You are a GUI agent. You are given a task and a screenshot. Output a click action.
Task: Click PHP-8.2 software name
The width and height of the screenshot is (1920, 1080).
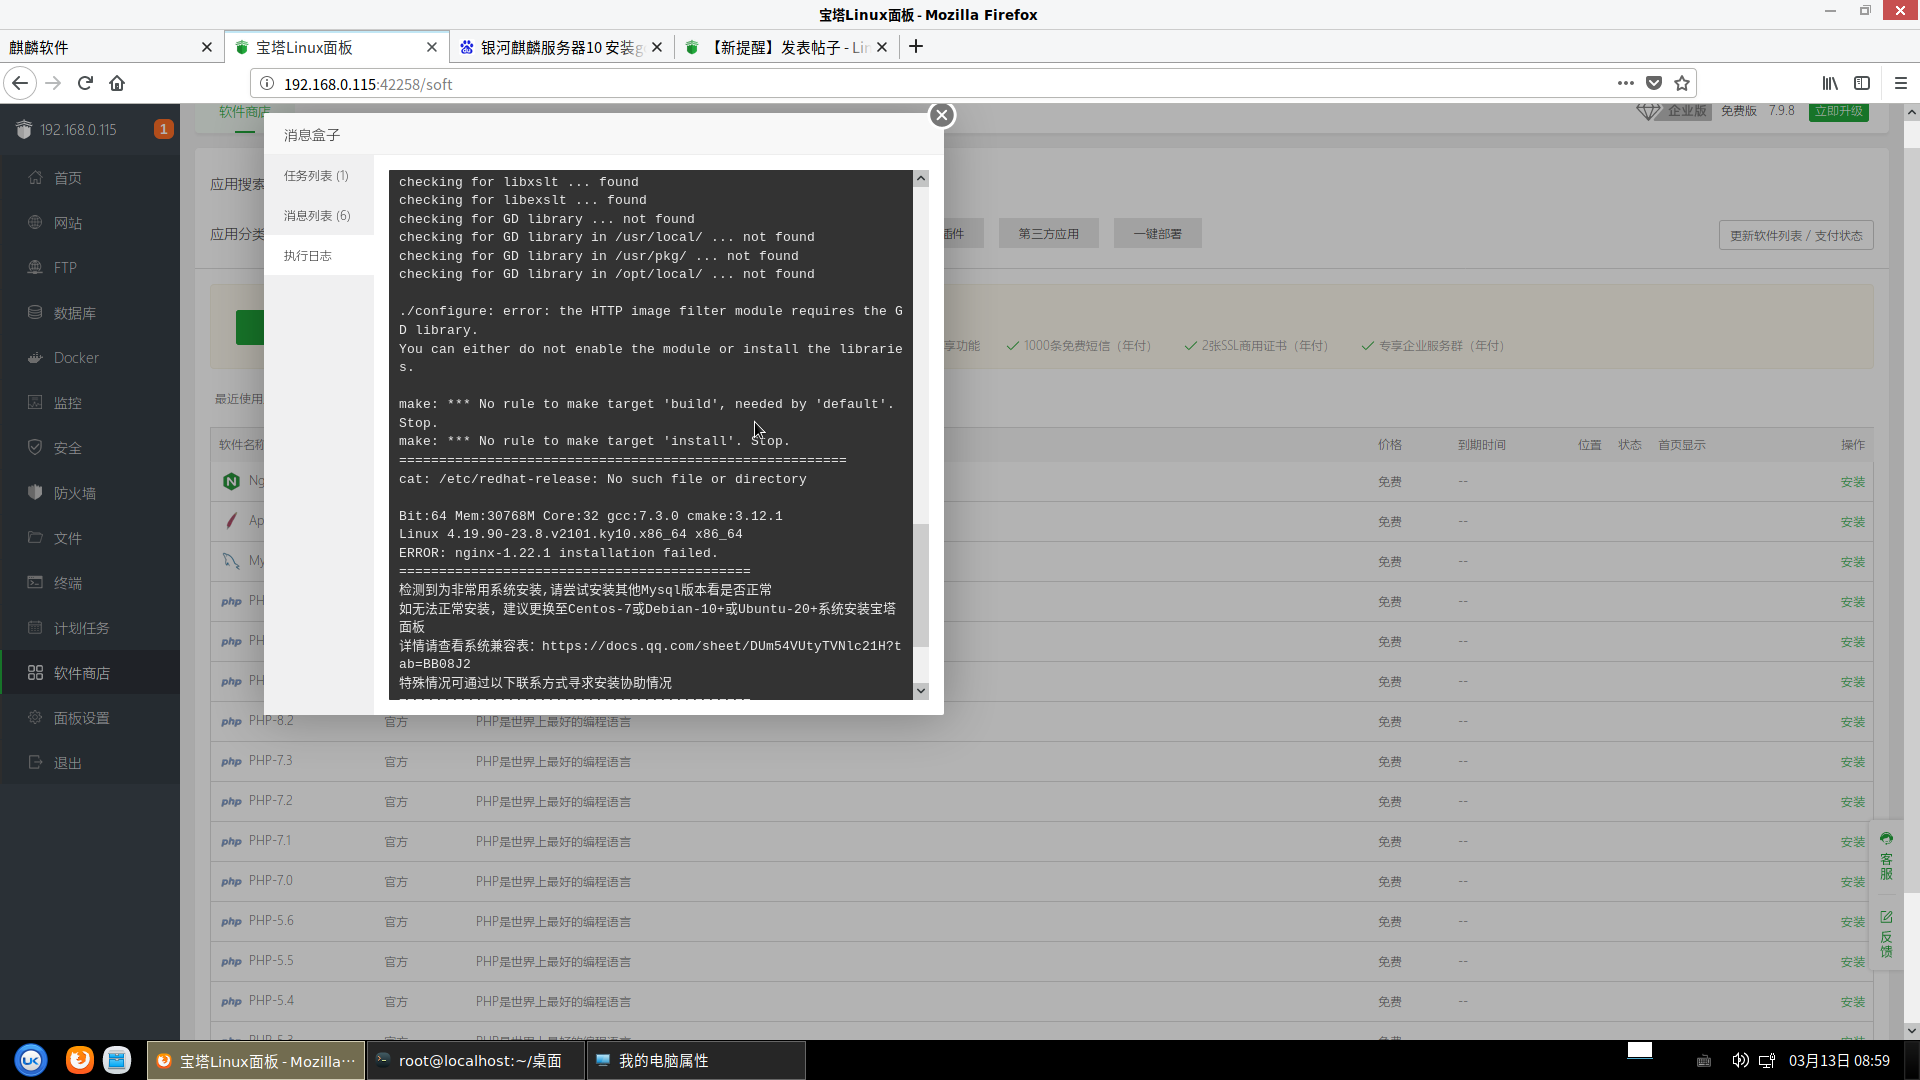pos(271,720)
